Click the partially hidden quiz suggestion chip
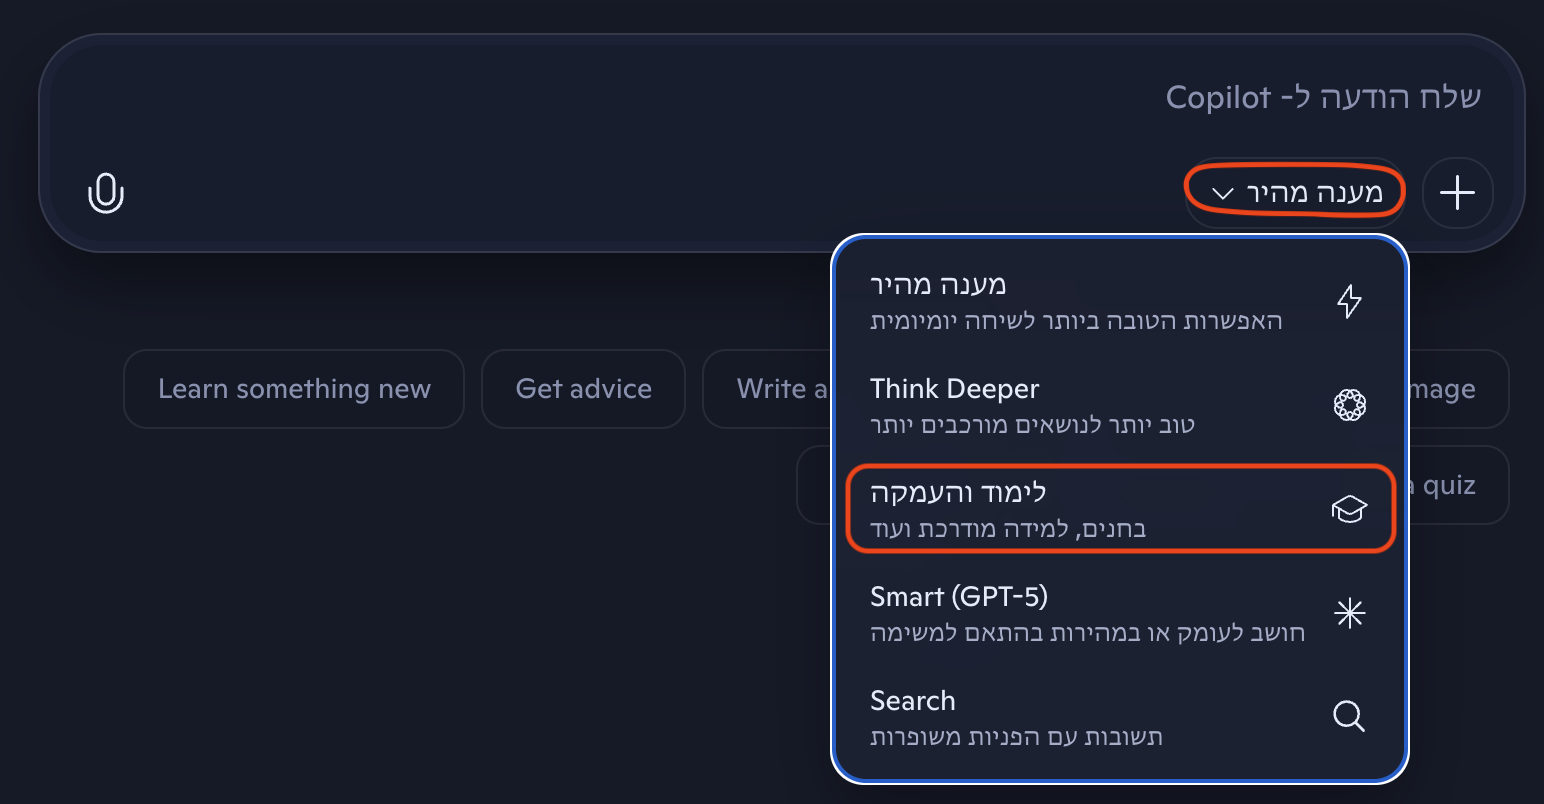 (1457, 485)
